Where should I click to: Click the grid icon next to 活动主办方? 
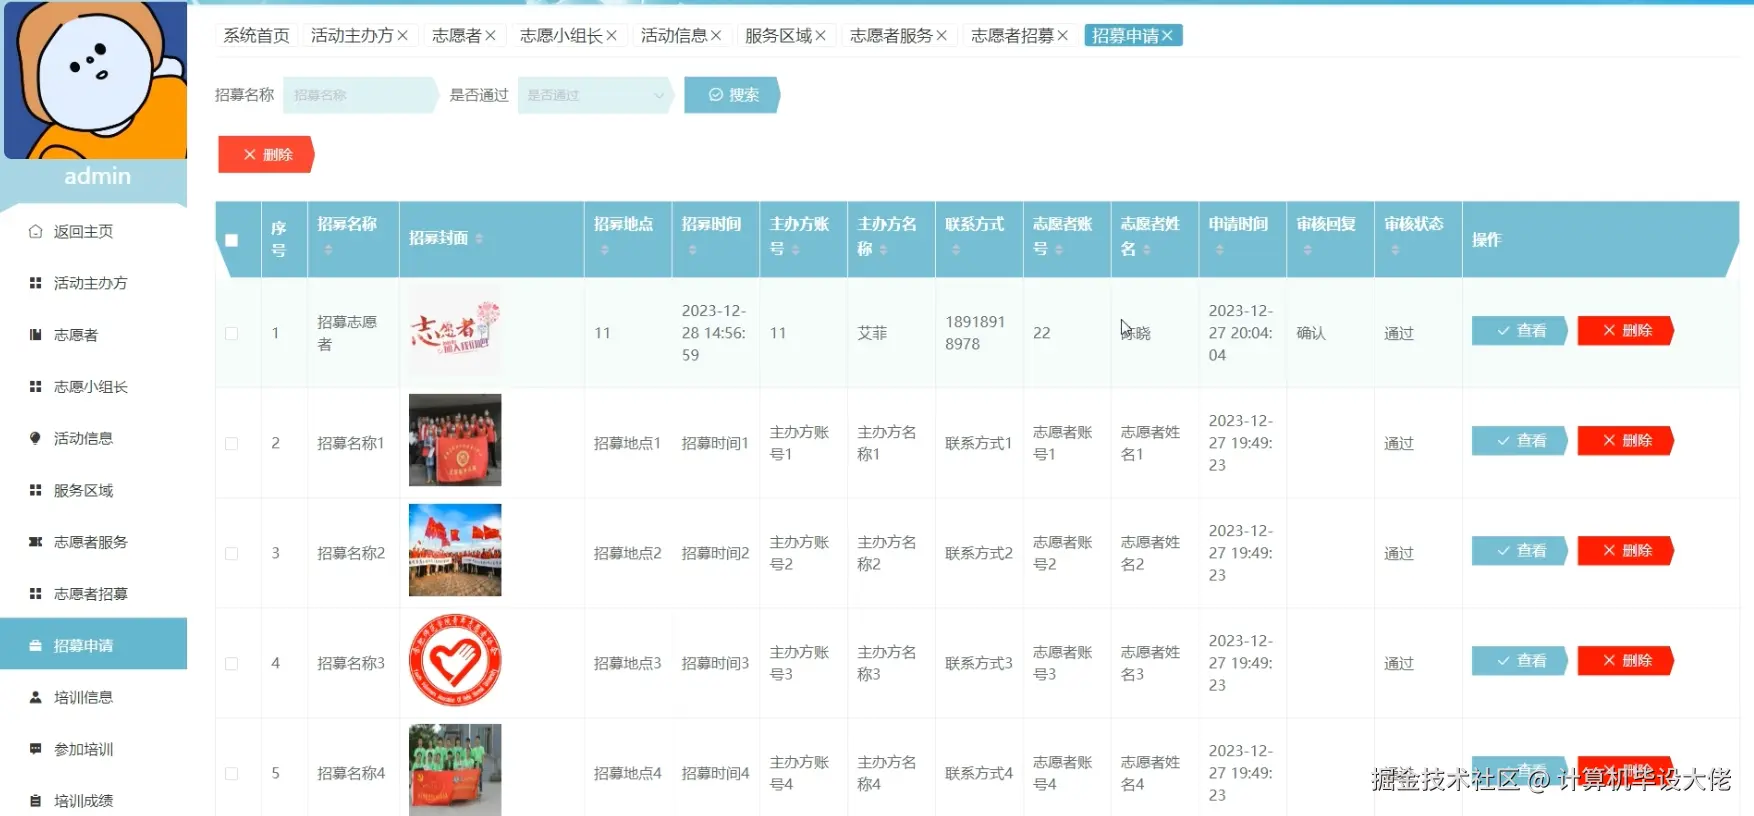point(36,283)
